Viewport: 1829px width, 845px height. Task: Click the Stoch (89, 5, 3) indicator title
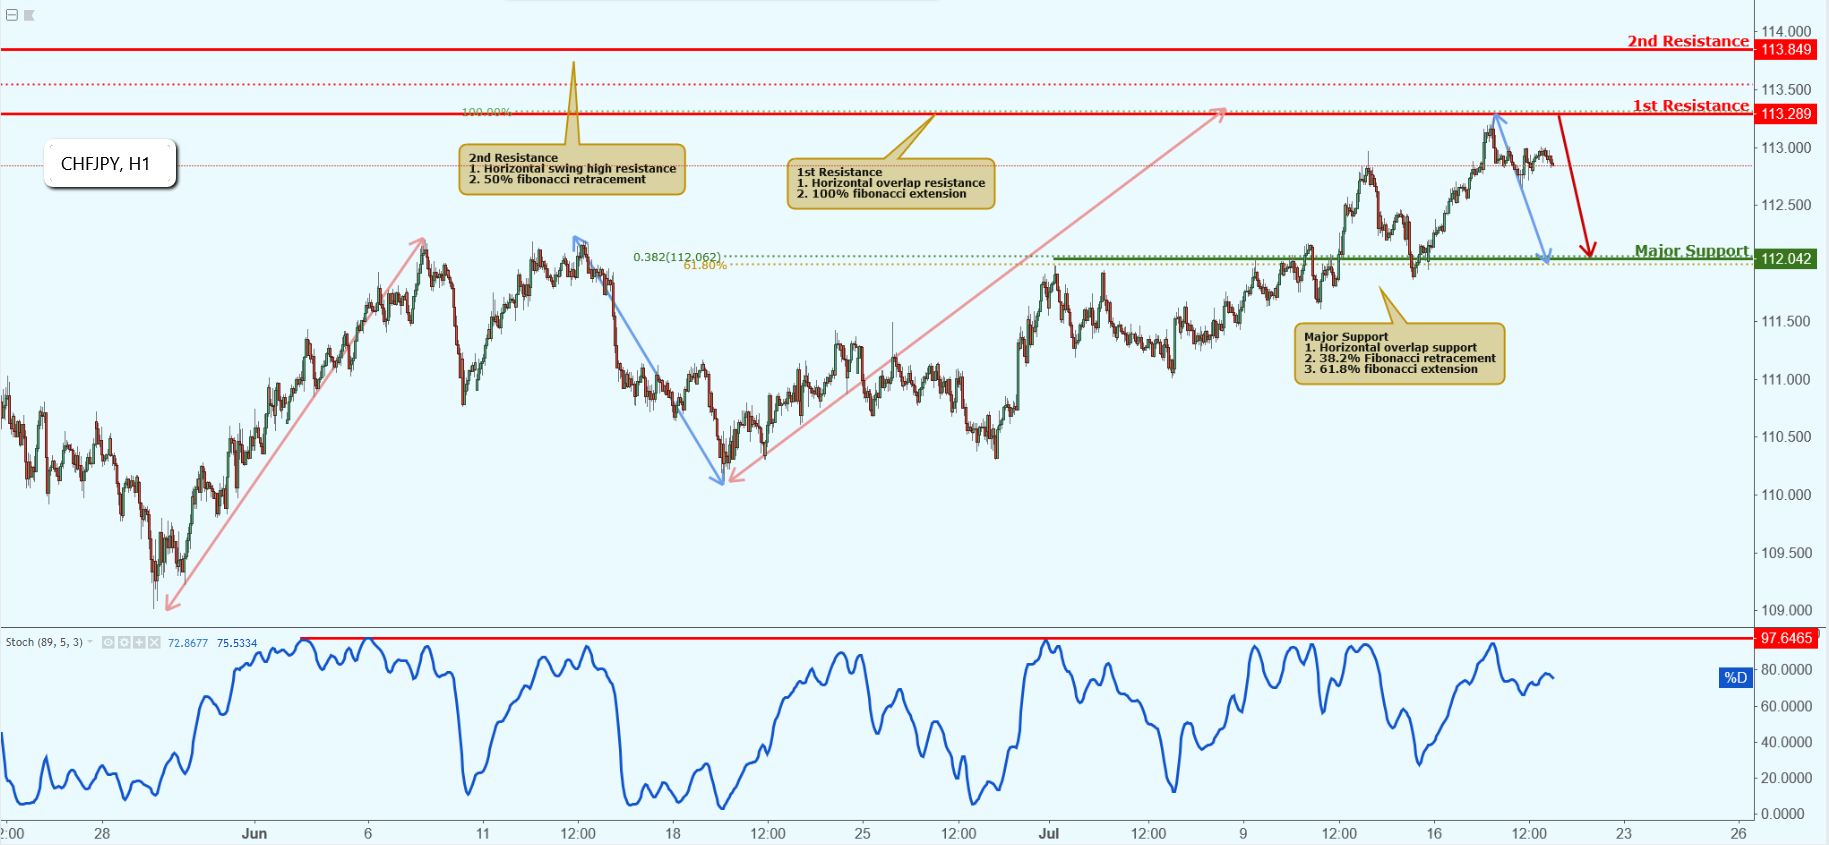pos(44,642)
